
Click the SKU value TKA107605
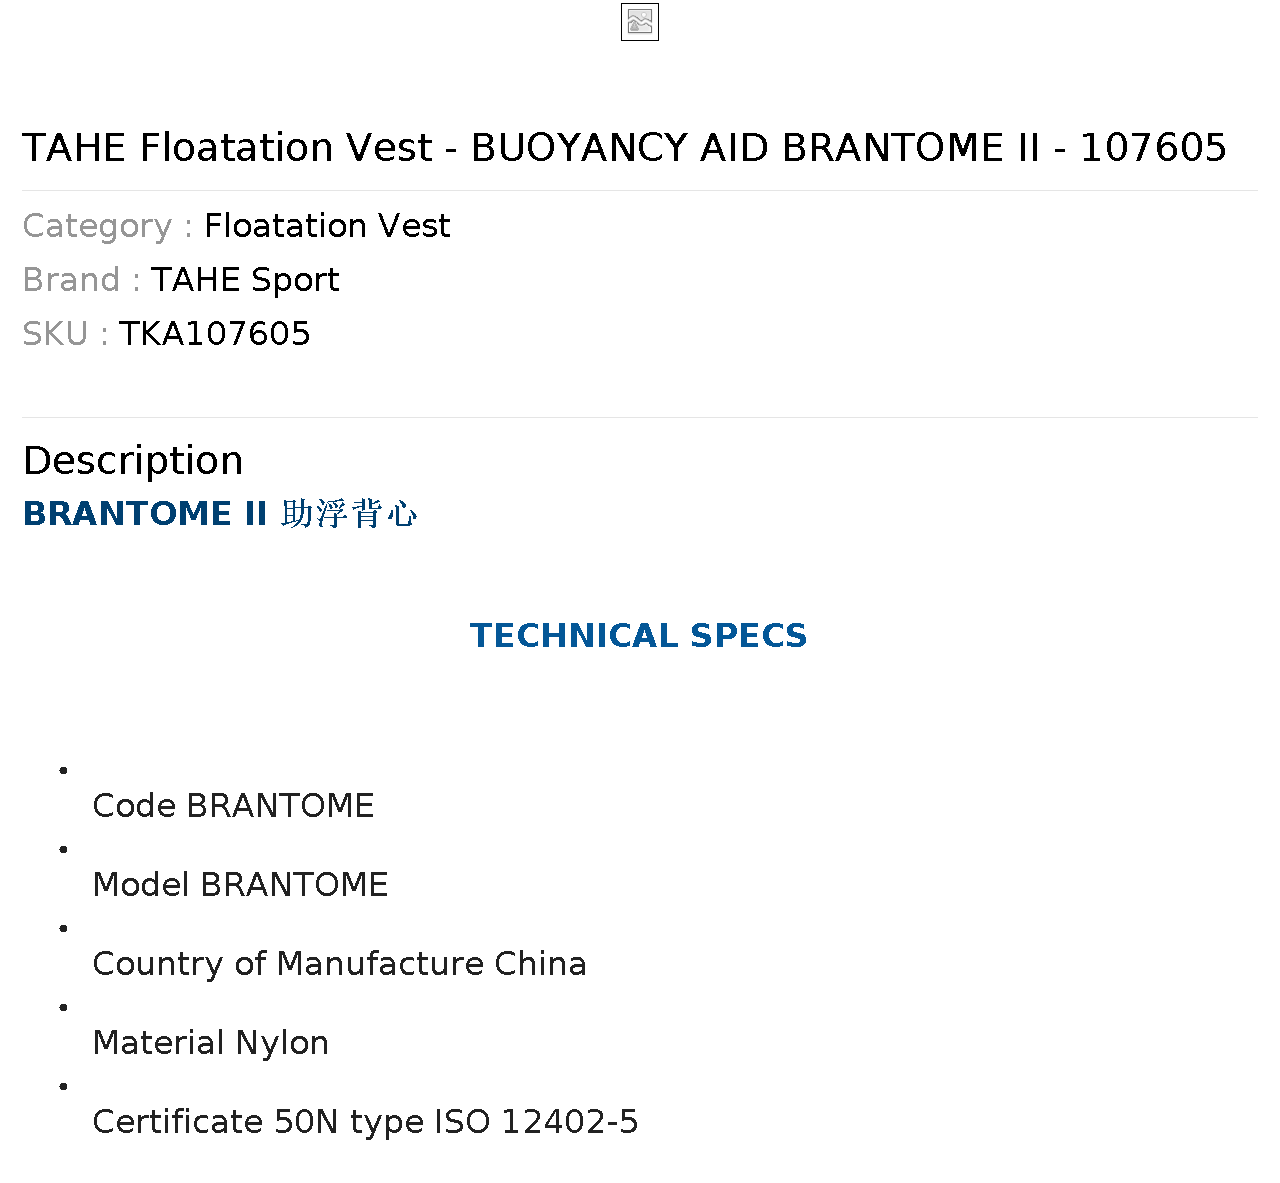point(215,334)
